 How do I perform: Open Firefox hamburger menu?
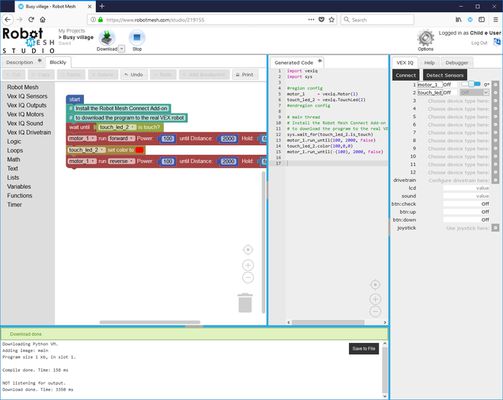496,20
